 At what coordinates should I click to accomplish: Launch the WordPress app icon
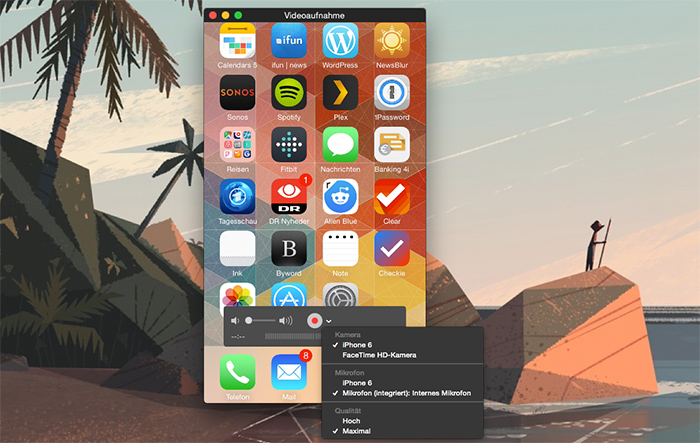click(340, 41)
